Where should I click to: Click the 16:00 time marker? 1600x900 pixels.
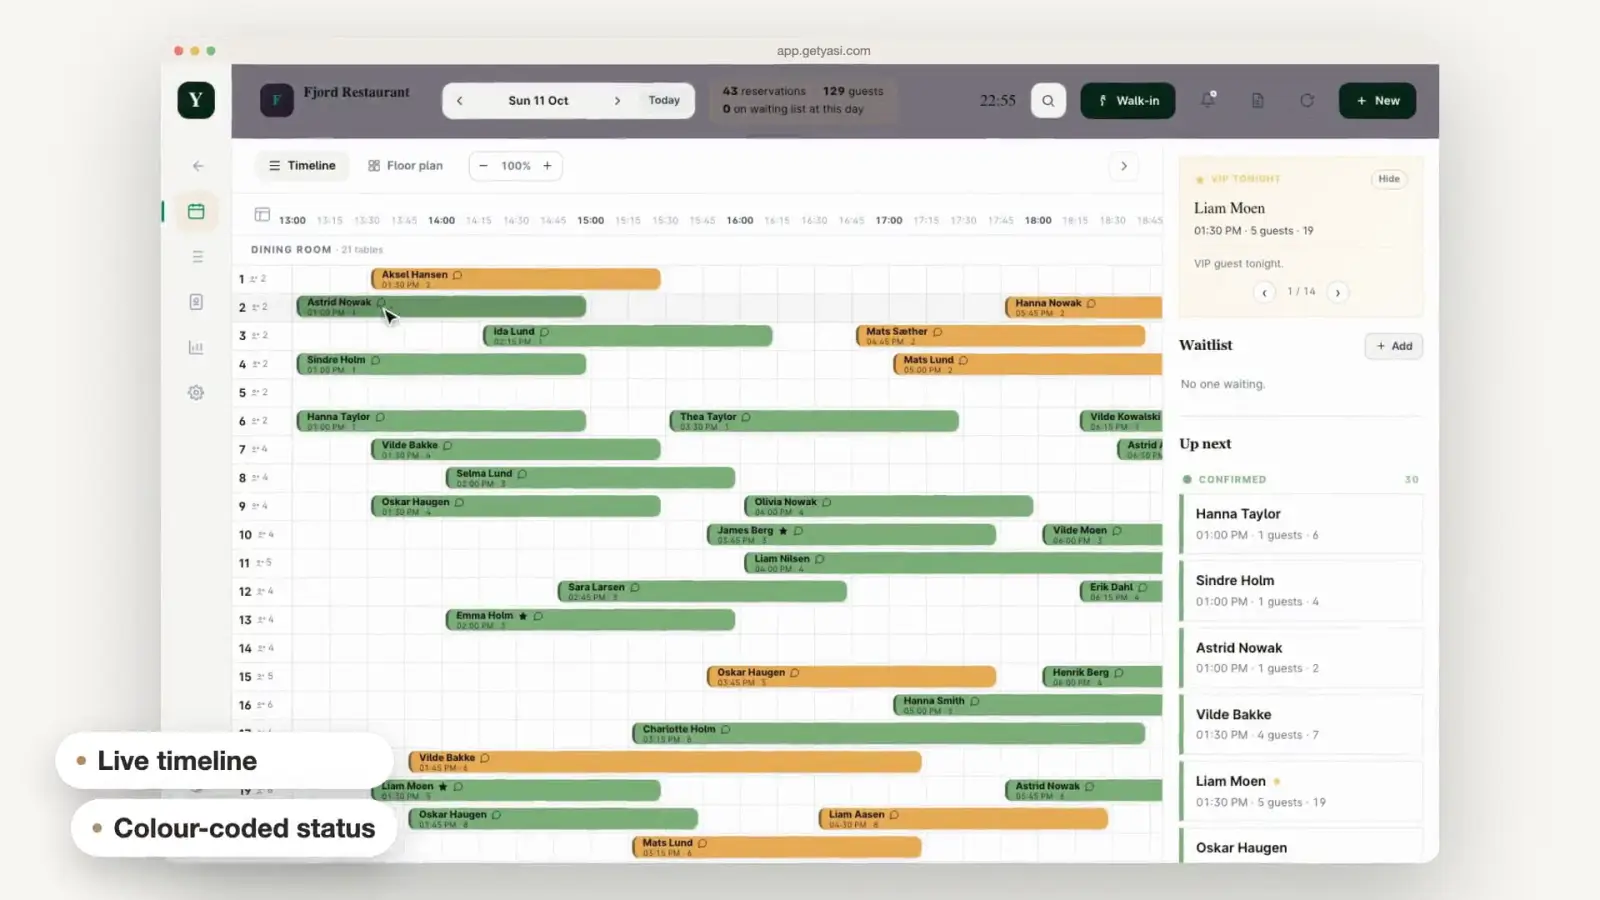pyautogui.click(x=740, y=221)
